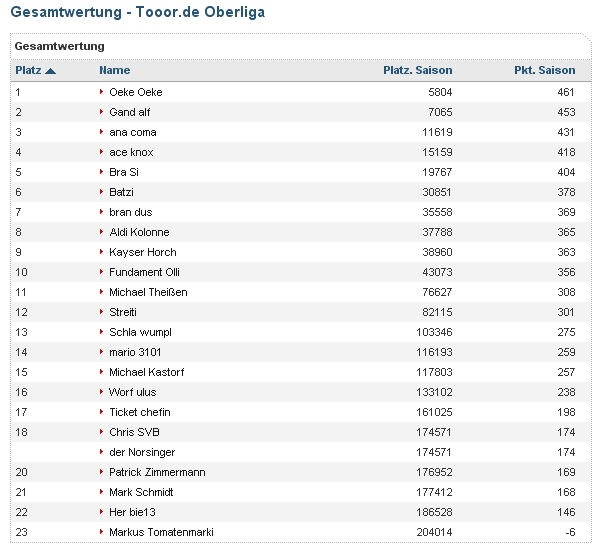The image size is (596, 549).
Task: Sort table by Platz. Saison column
Action: click(x=418, y=70)
